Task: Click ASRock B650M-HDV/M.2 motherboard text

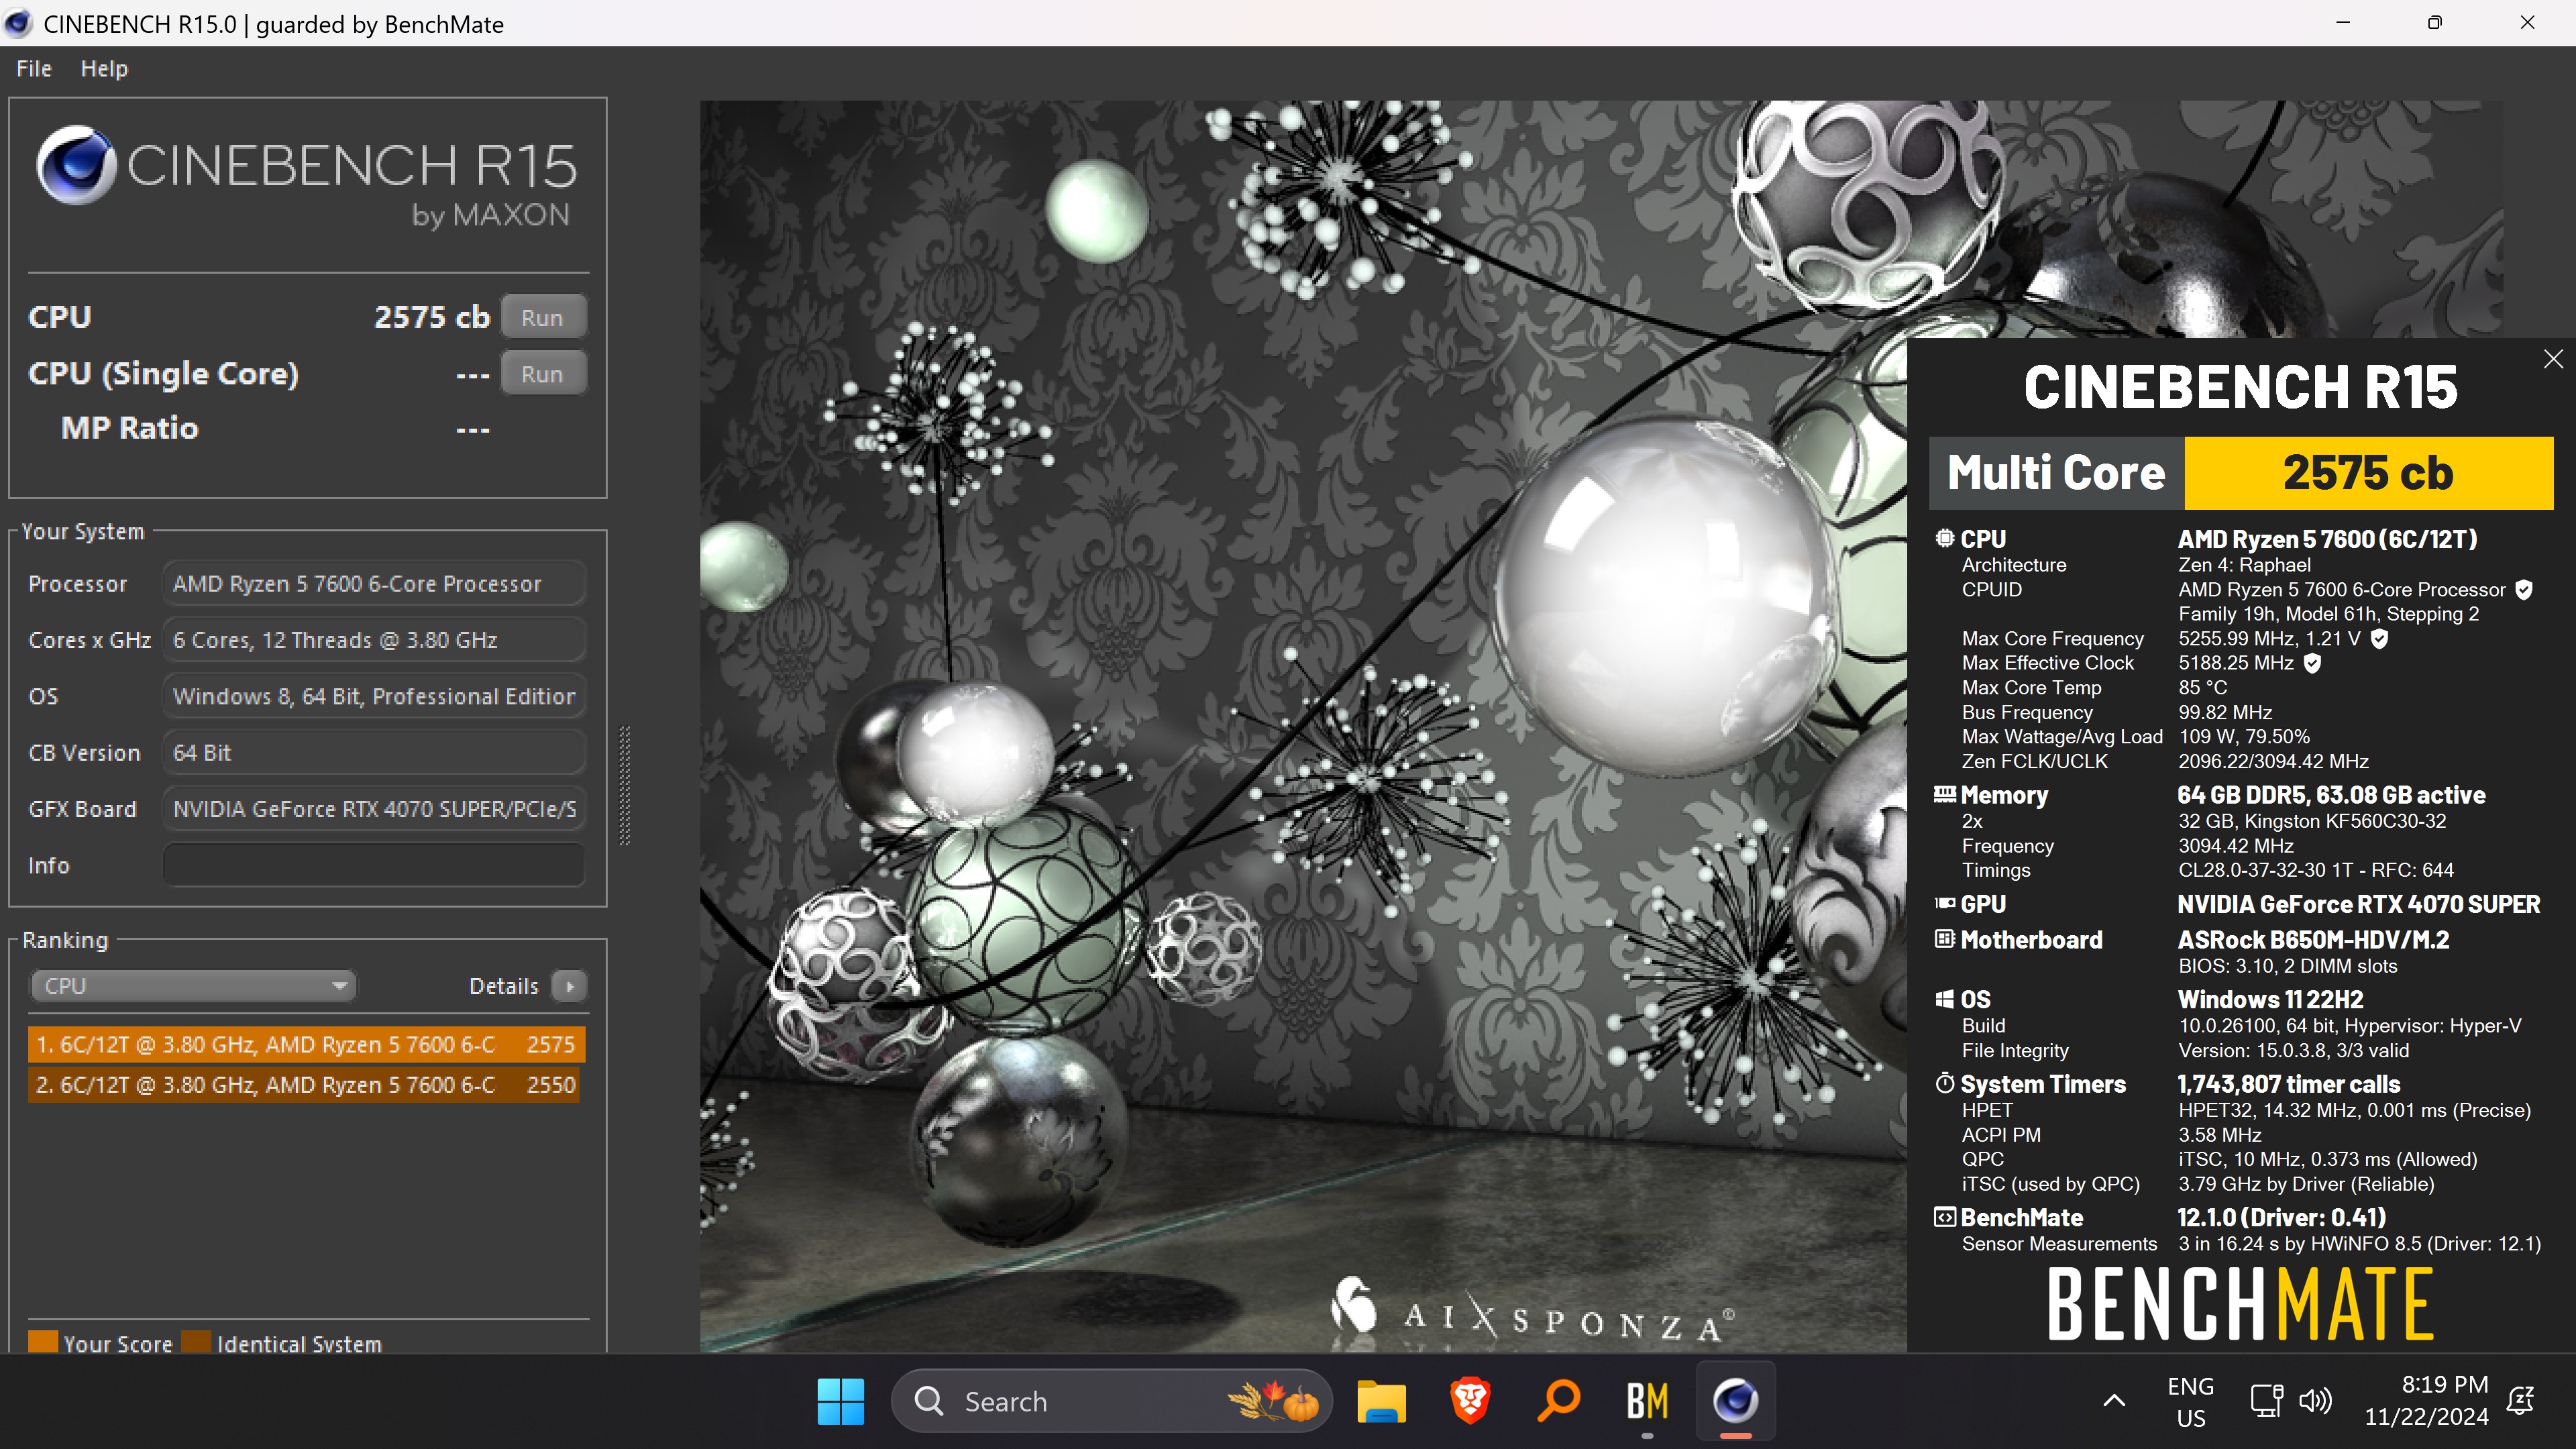Action: (x=2313, y=941)
